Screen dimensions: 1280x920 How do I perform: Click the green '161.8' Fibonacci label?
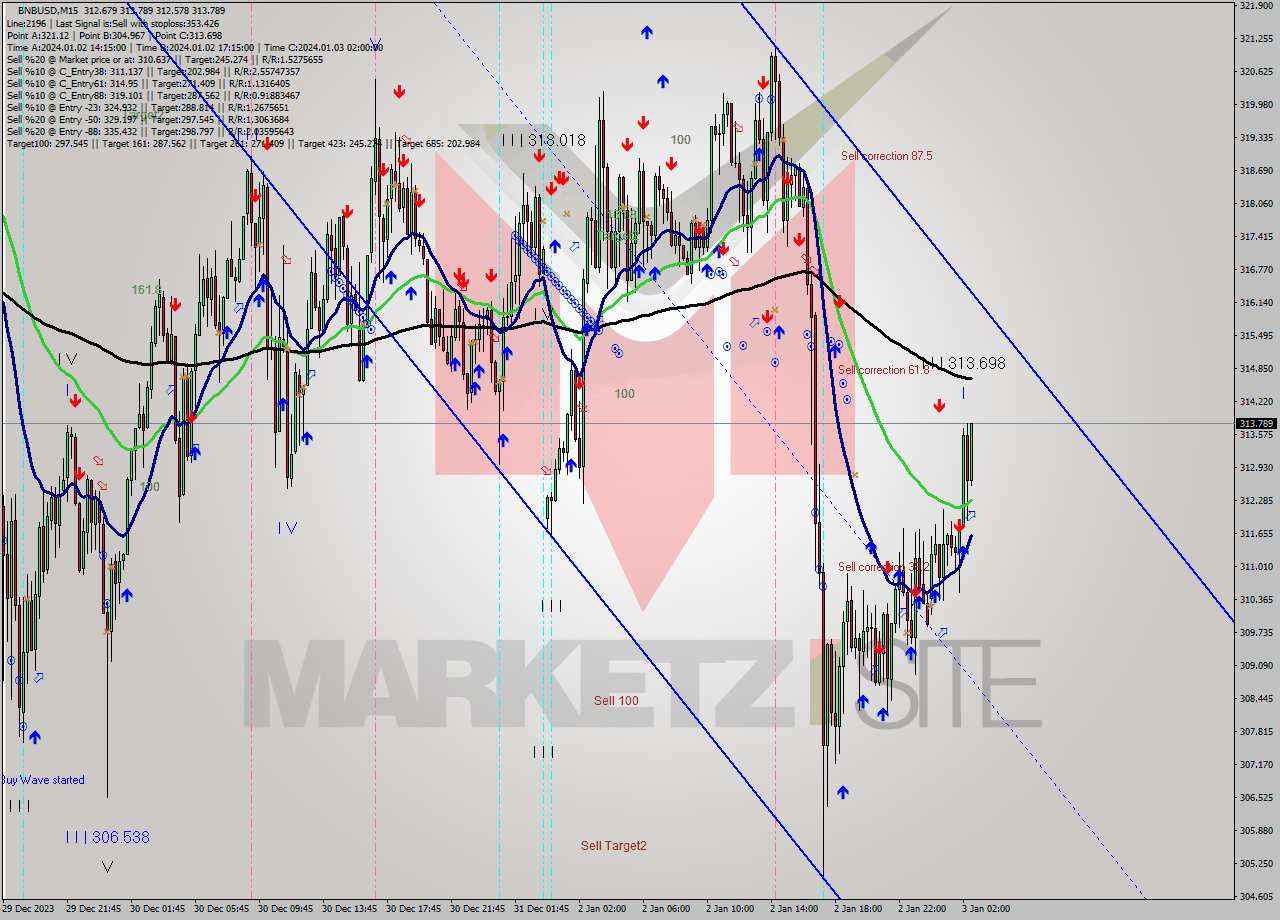point(146,290)
